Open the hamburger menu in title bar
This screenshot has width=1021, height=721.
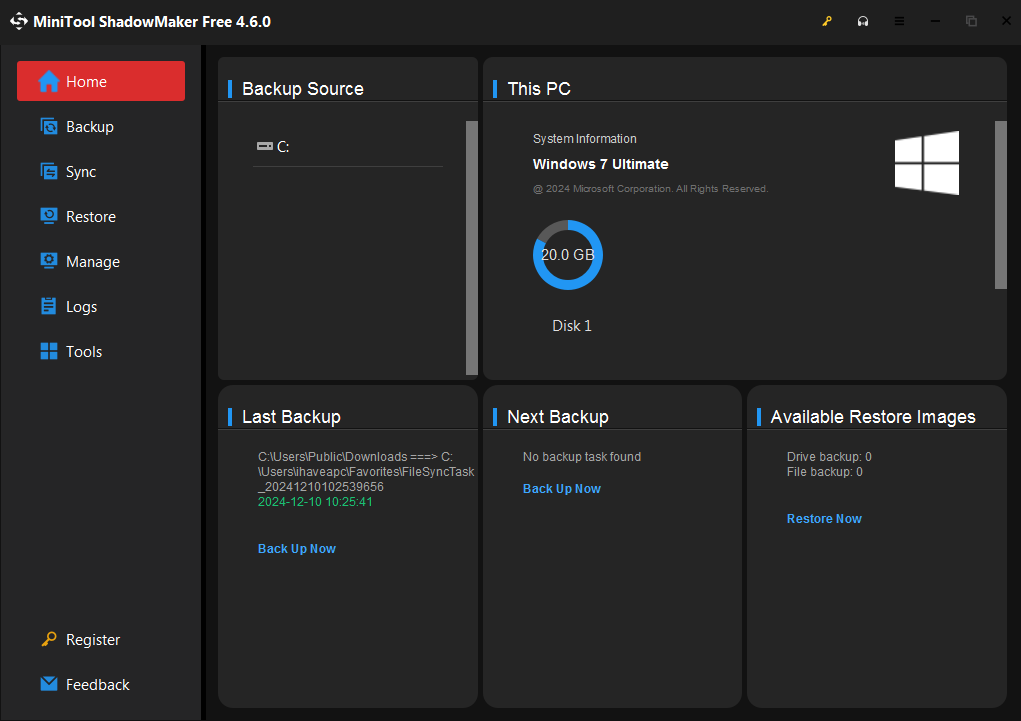pos(899,21)
